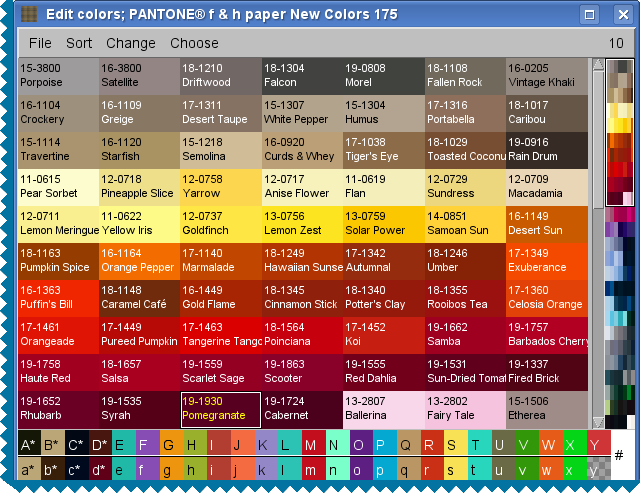The width and height of the screenshot is (640, 493).
Task: Click the number 10 in menu bar
Action: pyautogui.click(x=616, y=43)
